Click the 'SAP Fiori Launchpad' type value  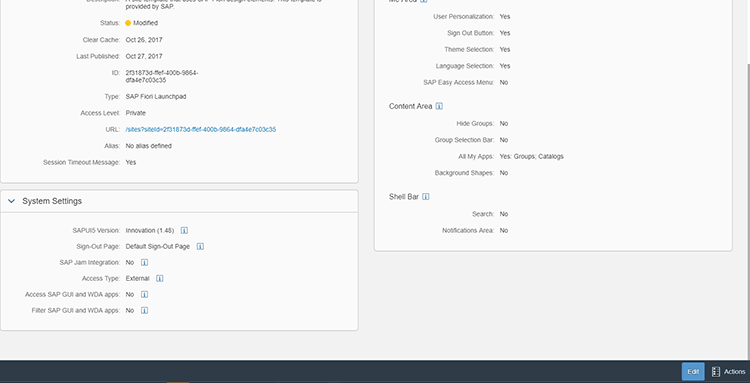coord(156,97)
